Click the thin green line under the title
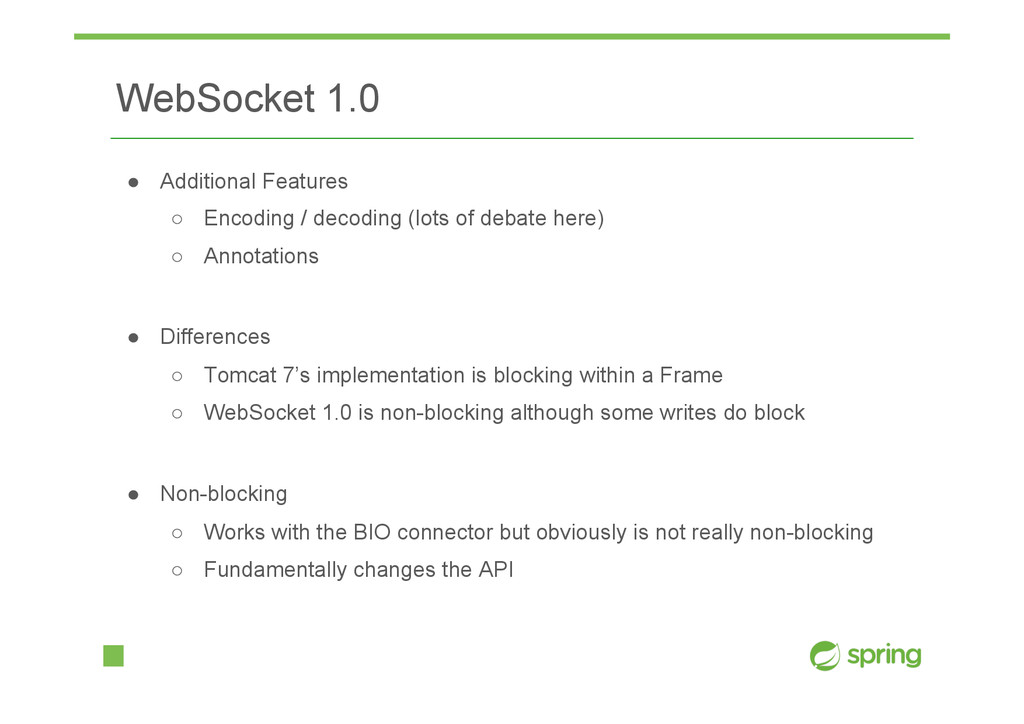The width and height of the screenshot is (1024, 724). (512, 138)
